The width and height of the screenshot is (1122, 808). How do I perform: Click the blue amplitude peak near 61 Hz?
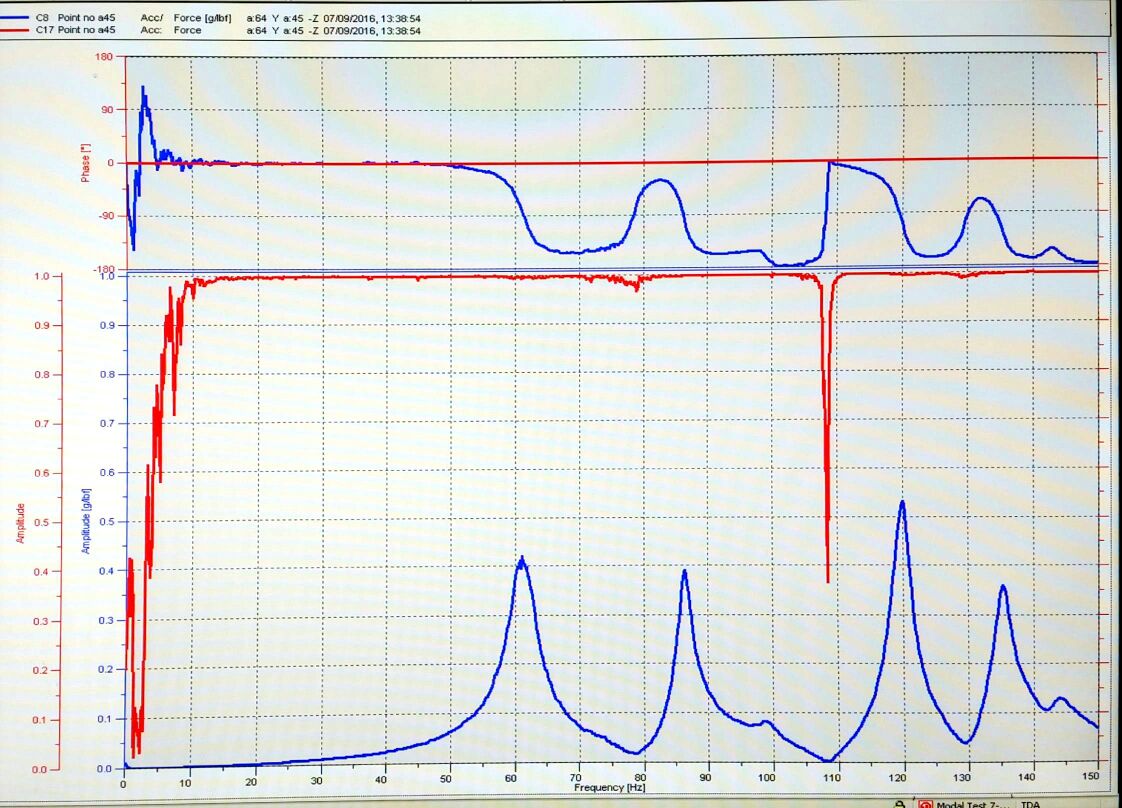click(x=522, y=558)
